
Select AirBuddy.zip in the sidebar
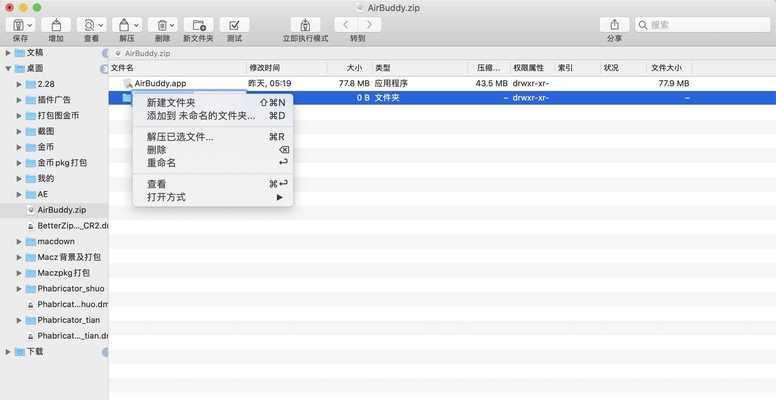(61, 210)
